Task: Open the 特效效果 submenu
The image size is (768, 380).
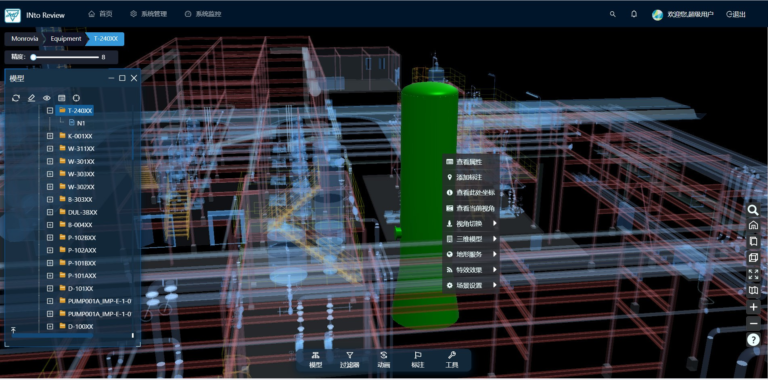Action: click(x=471, y=270)
